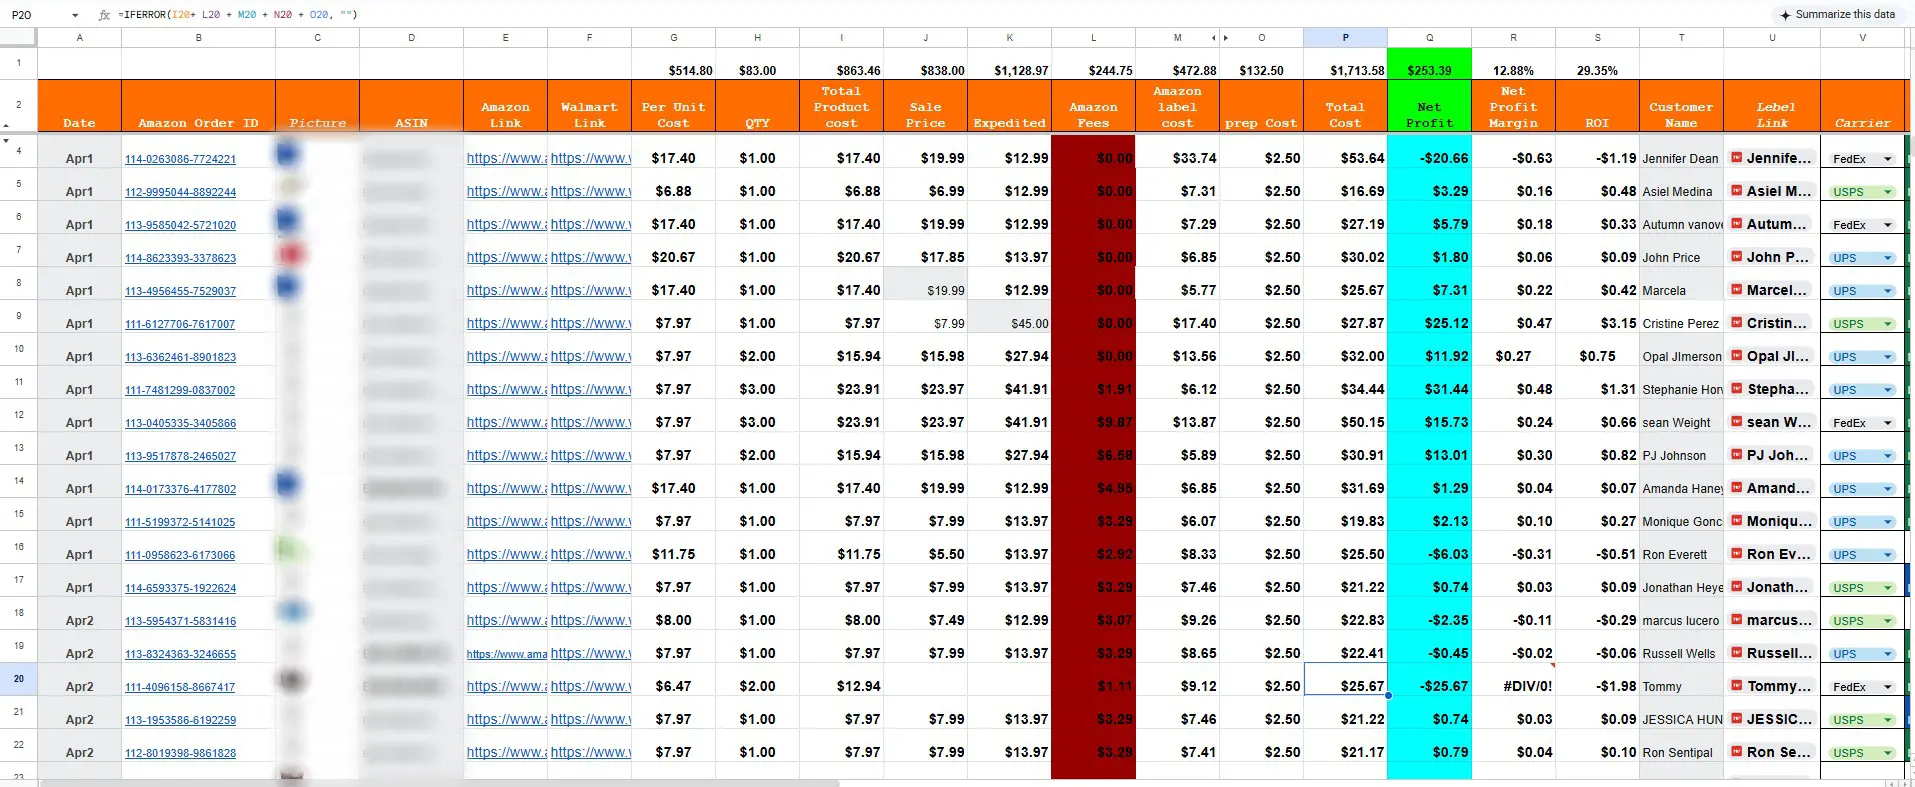
Task: Click the $9.87 Amazon fees cell
Action: pyautogui.click(x=1093, y=415)
